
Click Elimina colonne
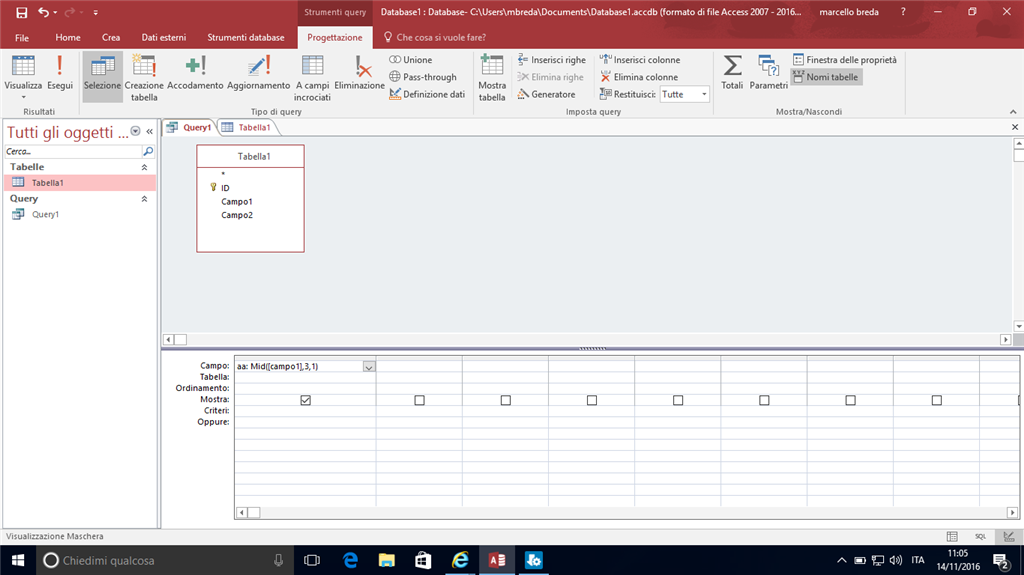coord(639,76)
